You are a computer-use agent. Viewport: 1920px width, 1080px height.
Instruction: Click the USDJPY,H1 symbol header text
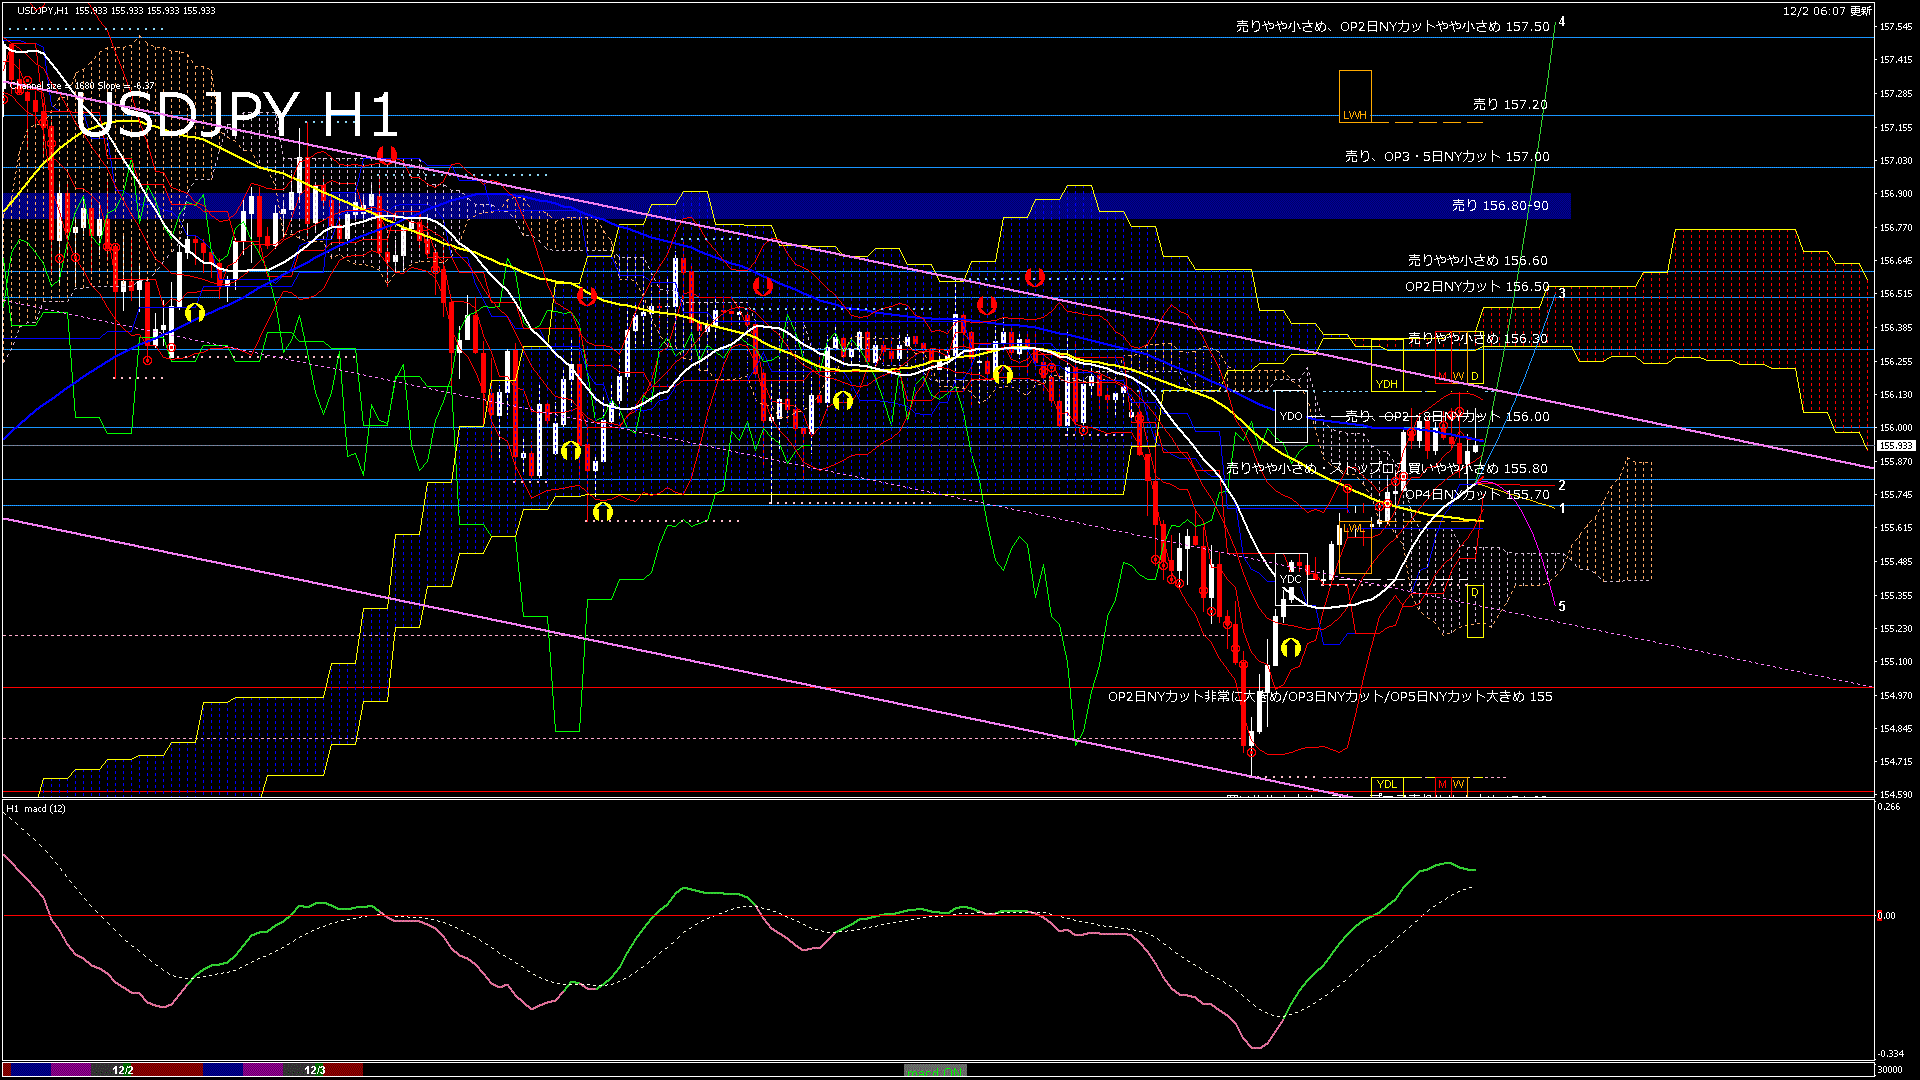click(x=42, y=10)
